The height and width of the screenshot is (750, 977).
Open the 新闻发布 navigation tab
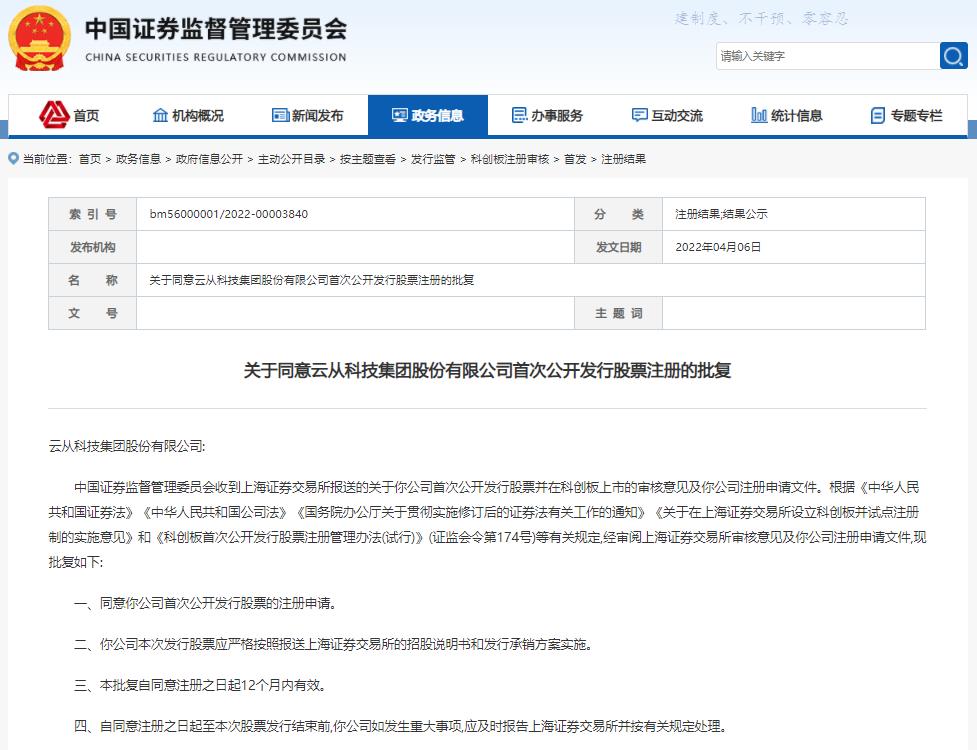click(x=308, y=115)
